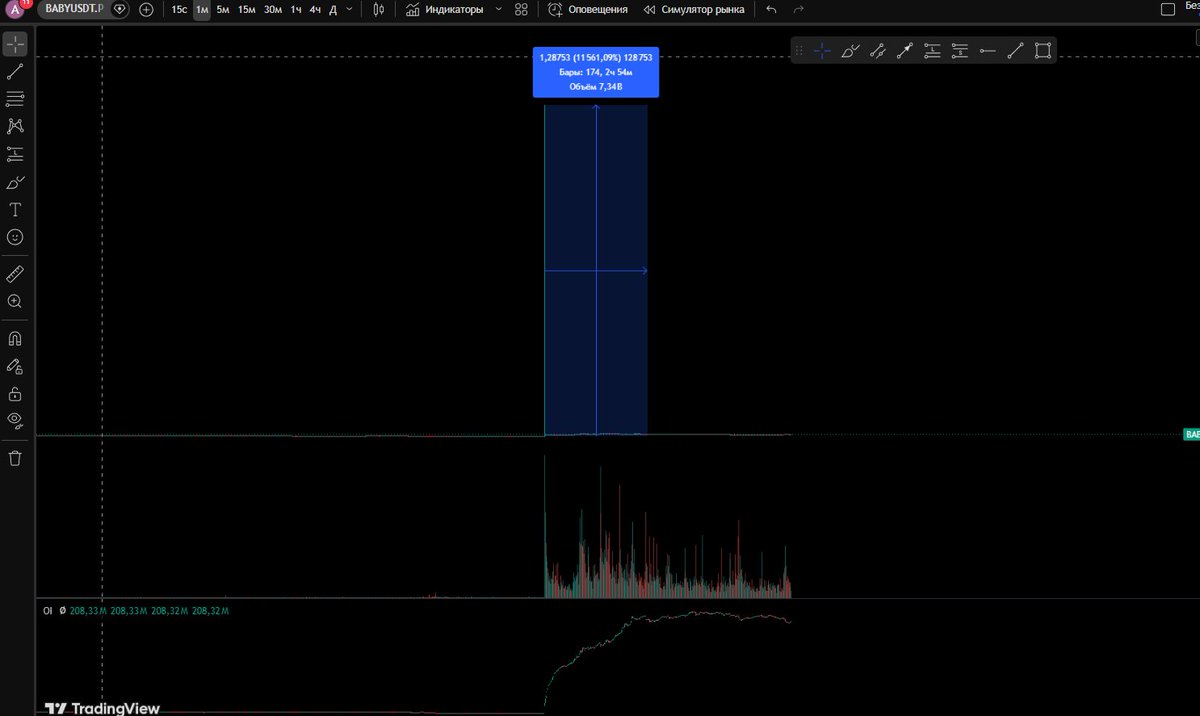Select trend line in floating favorites toolbar
The width and height of the screenshot is (1200, 716).
tap(1015, 50)
